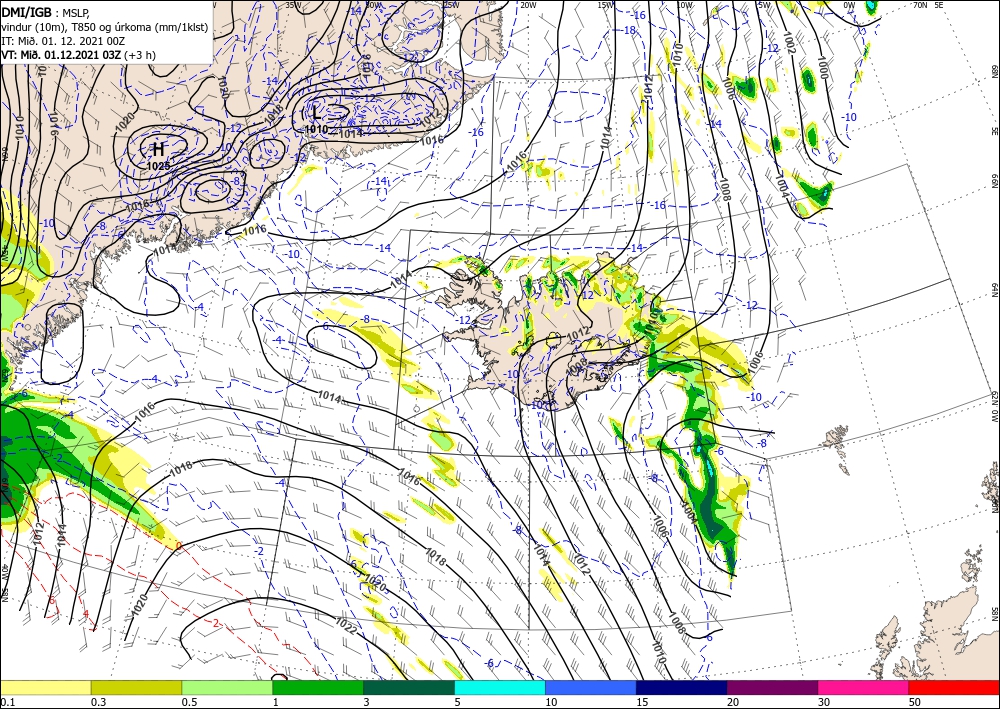1000x709 pixels.
Task: Click the '35W' longitude label at top
Action: tap(293, 5)
